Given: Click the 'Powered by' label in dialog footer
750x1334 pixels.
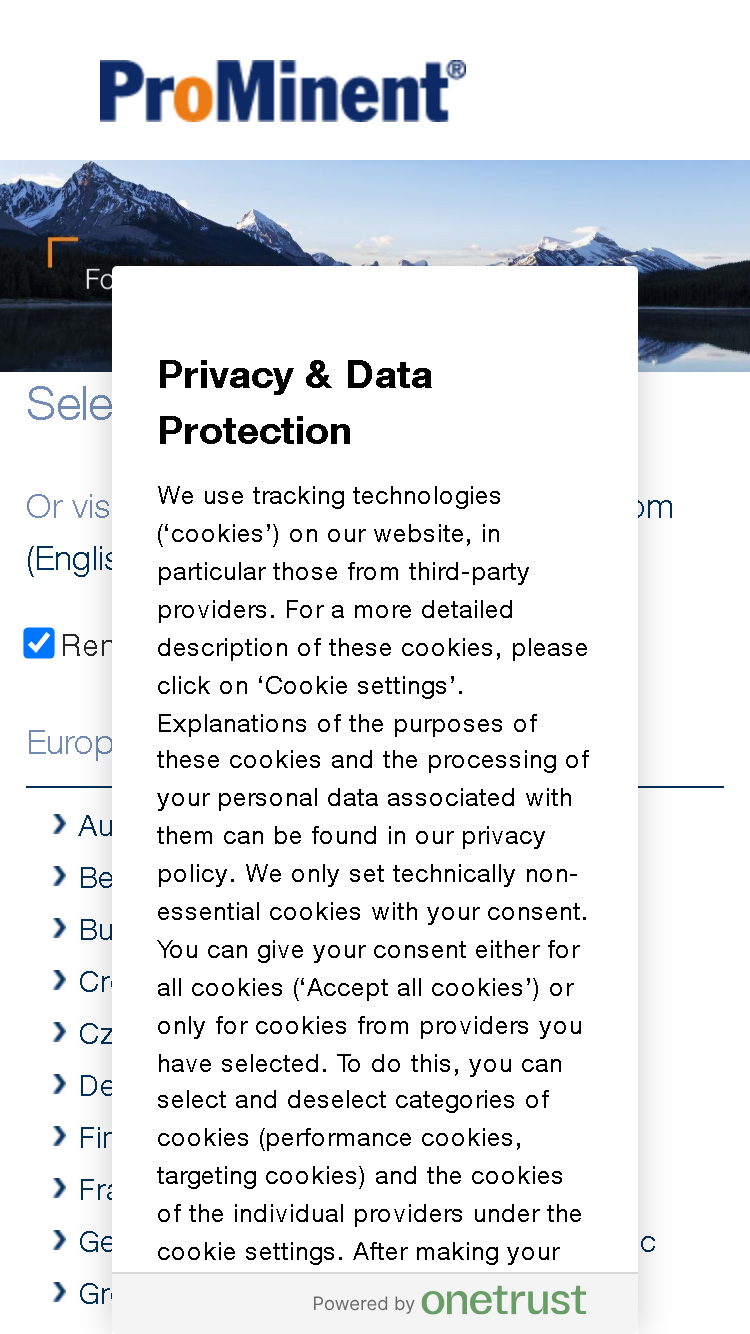Looking at the screenshot, I should [x=363, y=1304].
